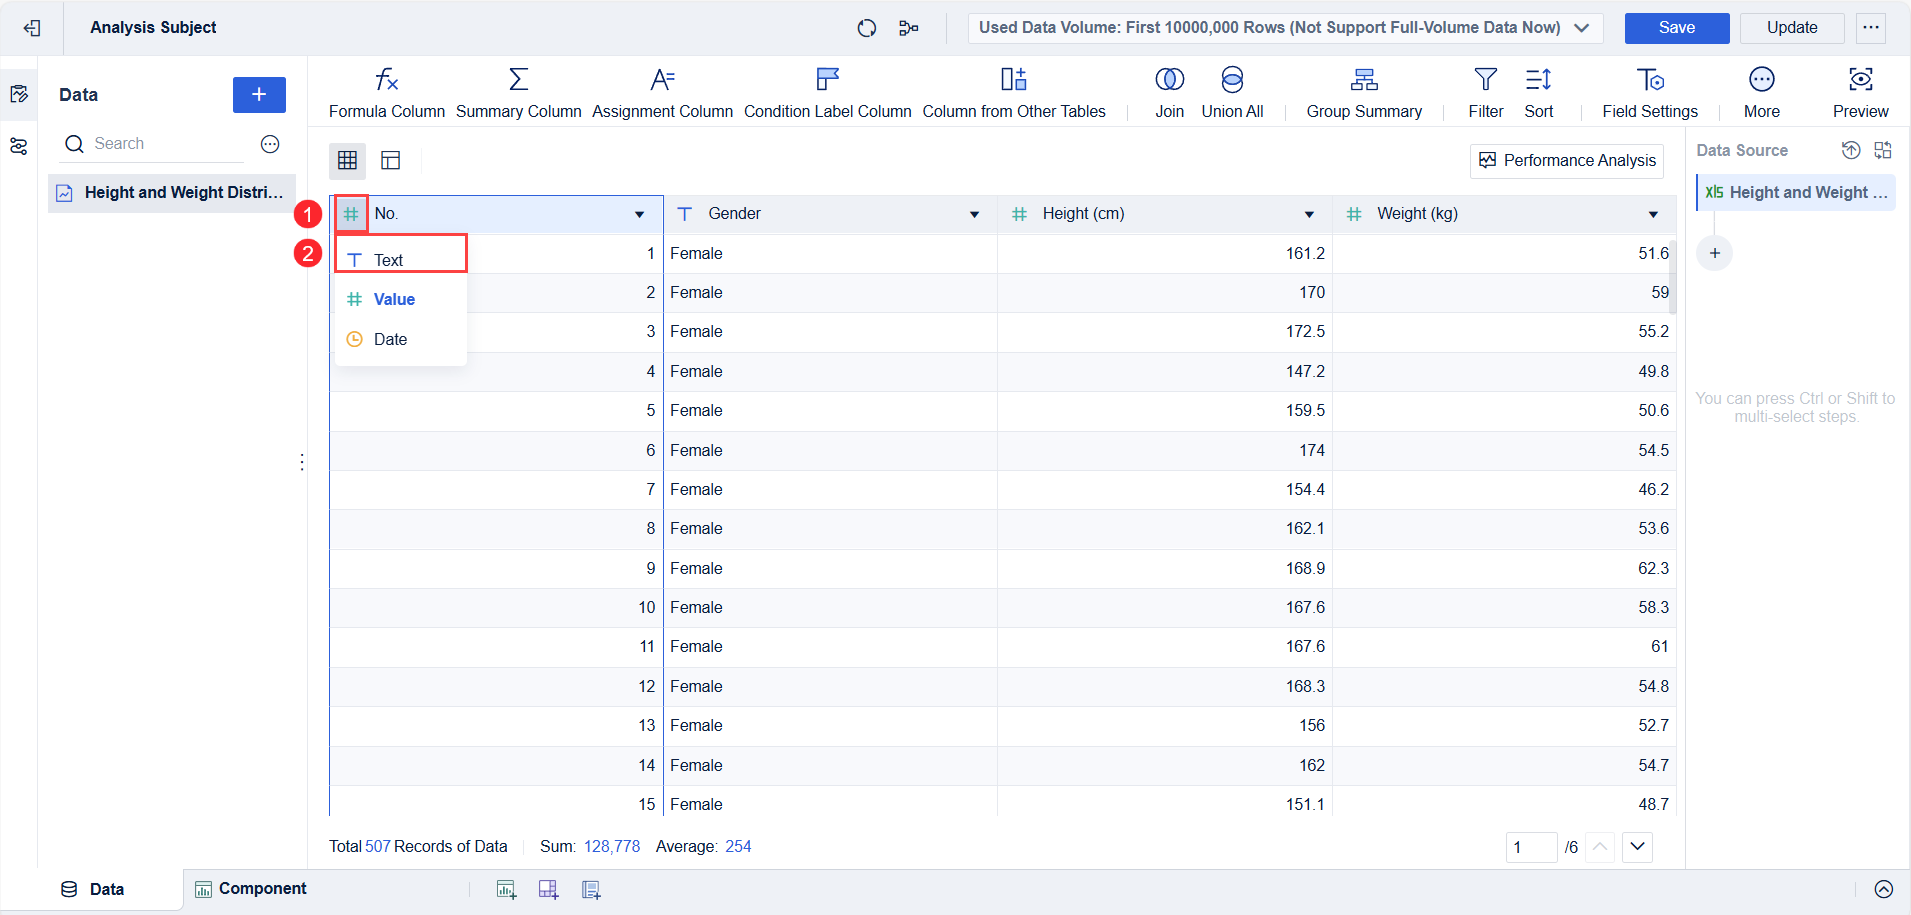This screenshot has width=1911, height=915.
Task: Save the analysis subject
Action: (1677, 28)
